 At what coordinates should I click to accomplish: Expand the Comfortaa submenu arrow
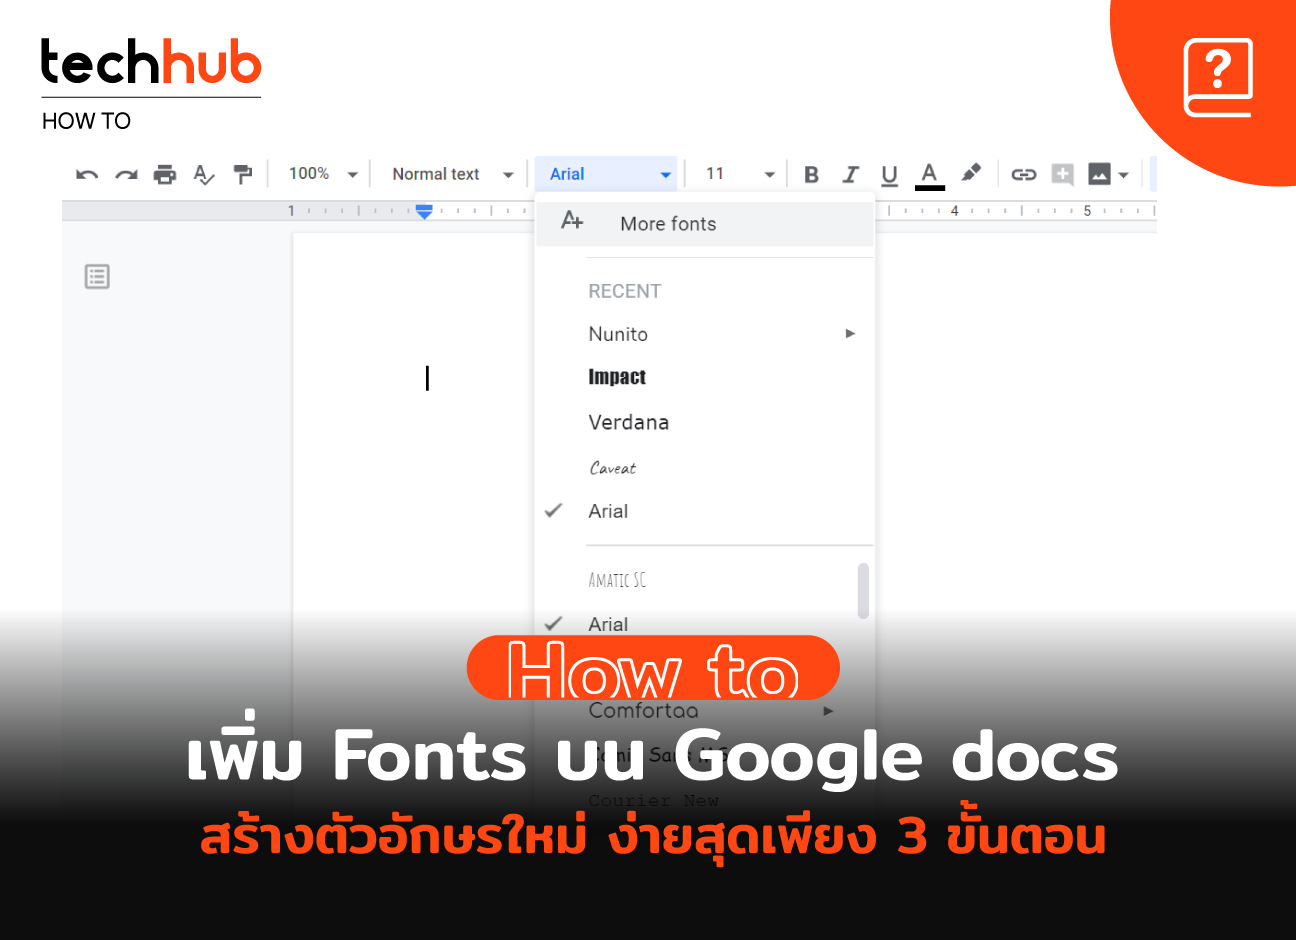tap(828, 711)
